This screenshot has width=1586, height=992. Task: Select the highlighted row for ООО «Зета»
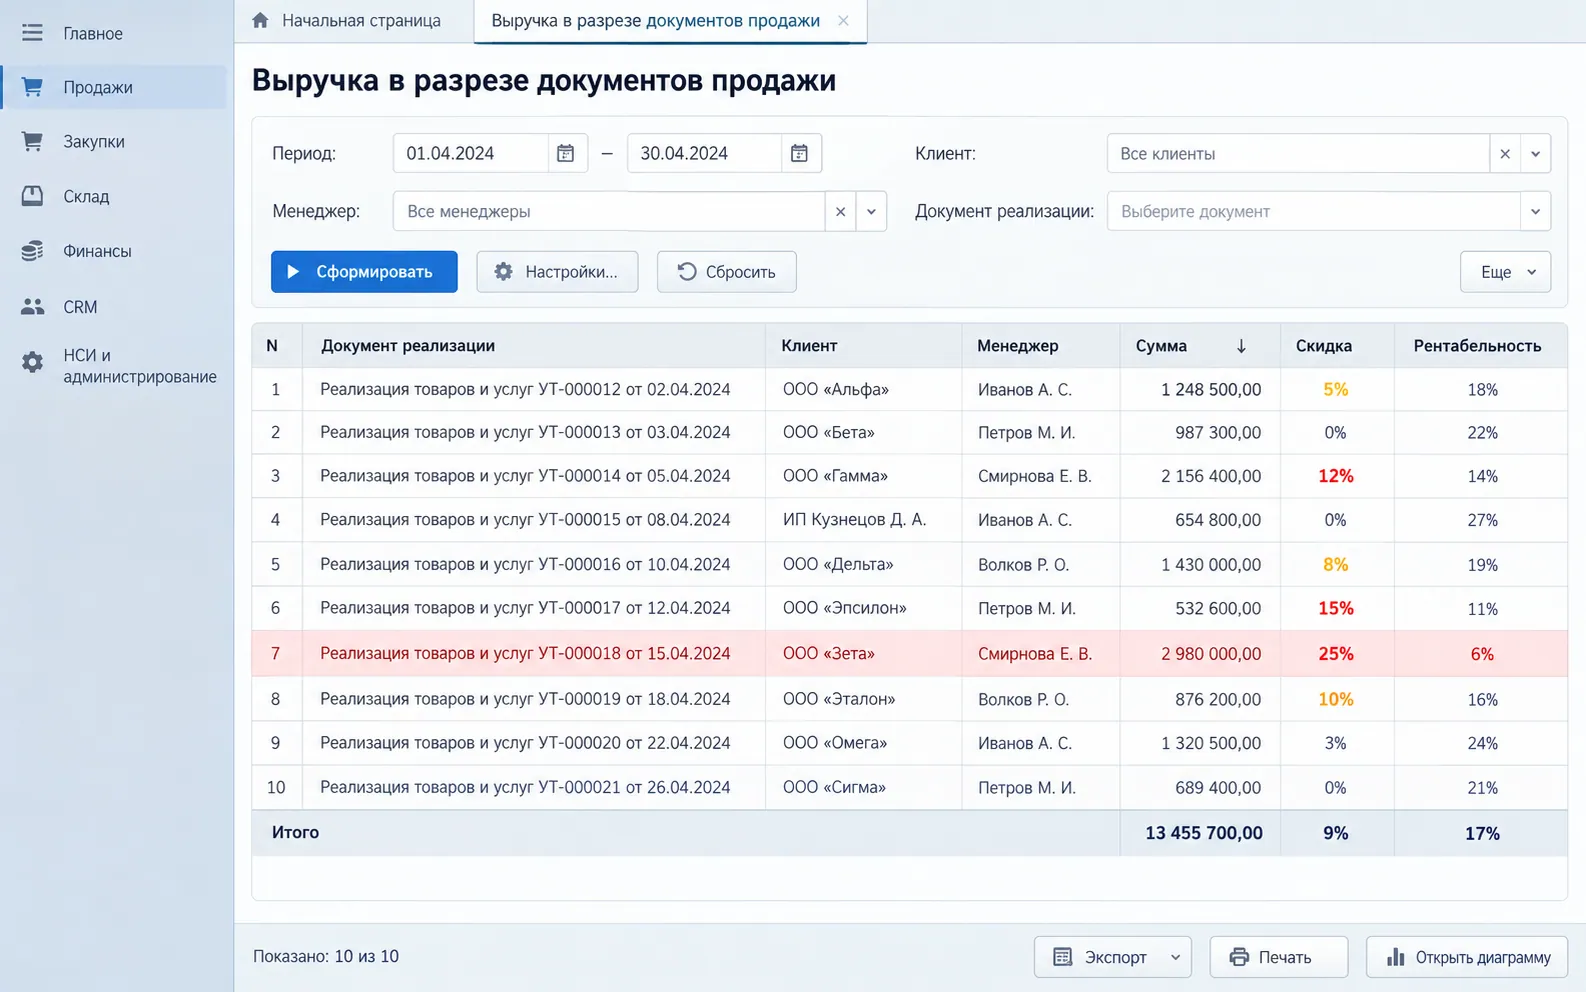[x=909, y=654]
